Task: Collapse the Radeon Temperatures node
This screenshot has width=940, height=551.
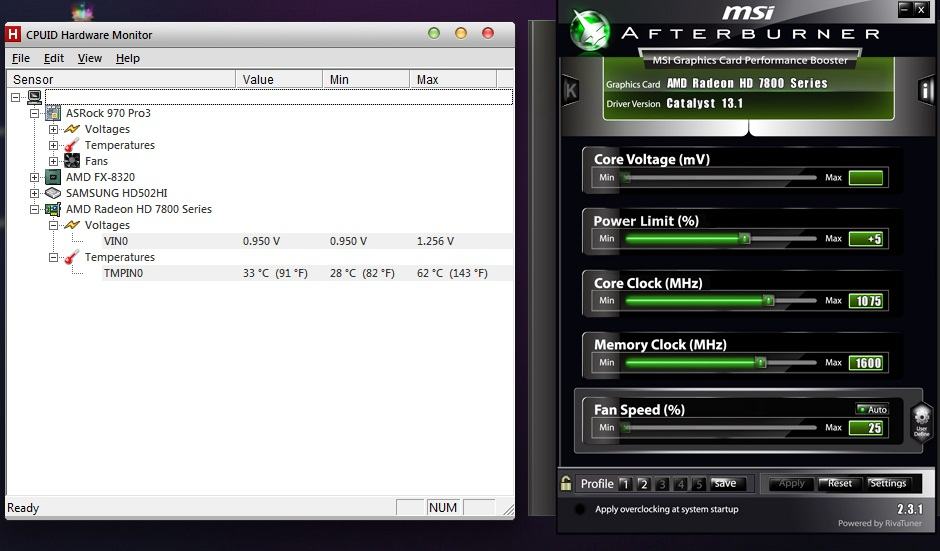Action: [x=53, y=257]
